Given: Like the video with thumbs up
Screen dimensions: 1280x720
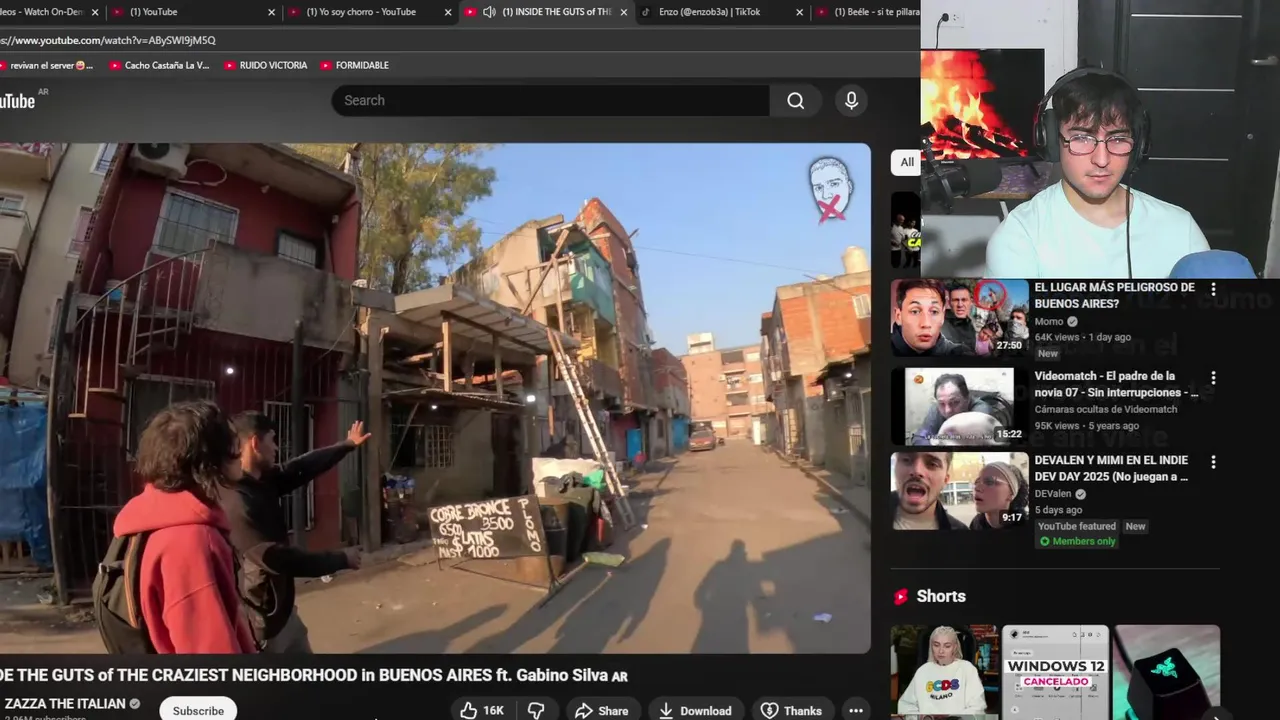Looking at the screenshot, I should [468, 710].
